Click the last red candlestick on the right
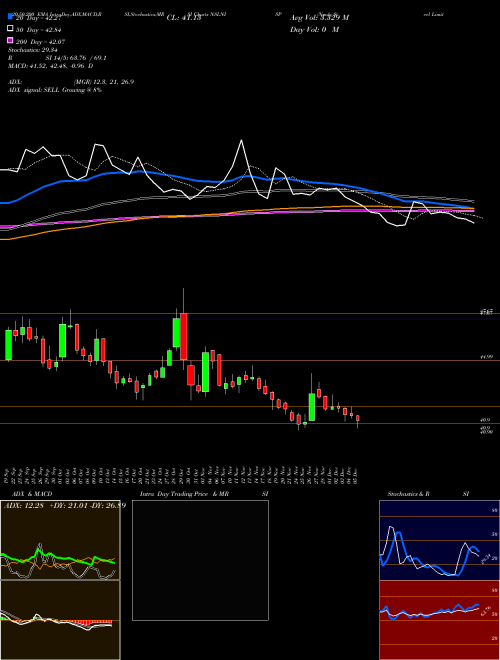Viewport: 500px width, 660px height. tap(358, 418)
